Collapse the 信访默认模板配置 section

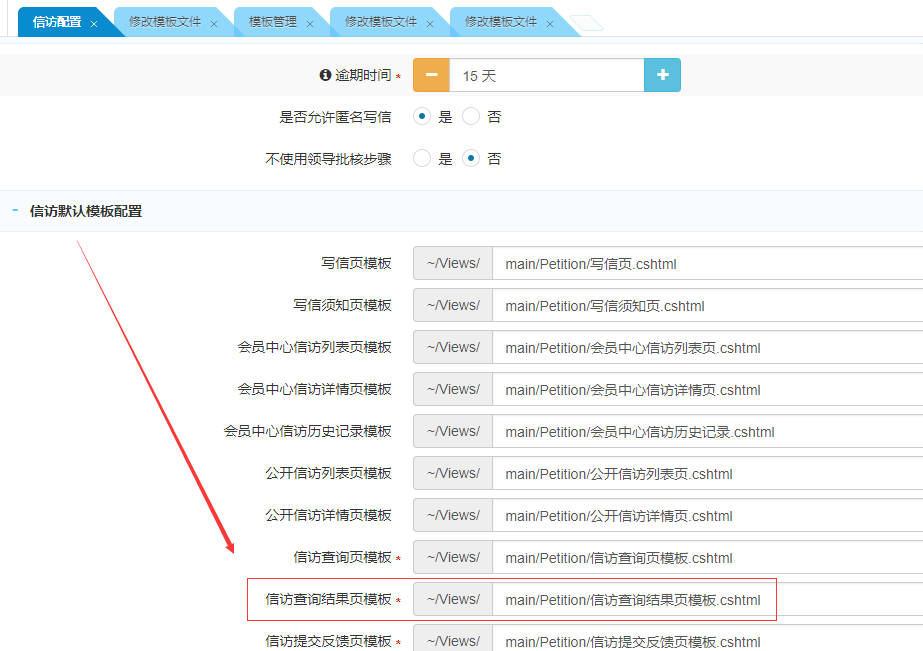coord(15,211)
